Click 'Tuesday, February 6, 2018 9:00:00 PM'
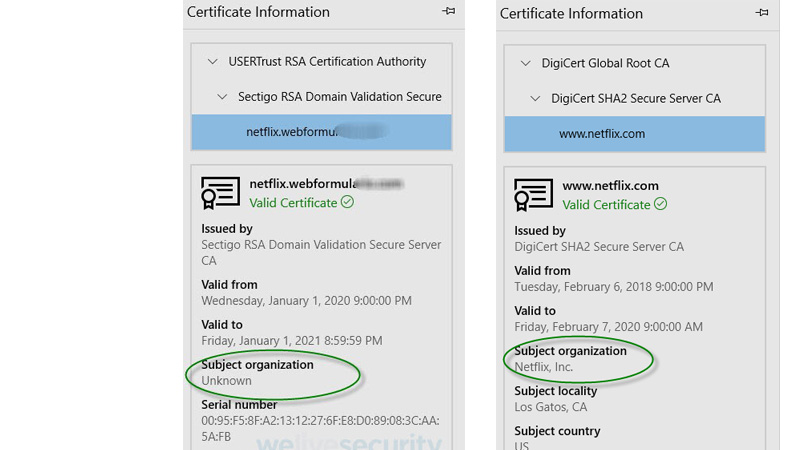This screenshot has height=450, width=800. pos(614,287)
